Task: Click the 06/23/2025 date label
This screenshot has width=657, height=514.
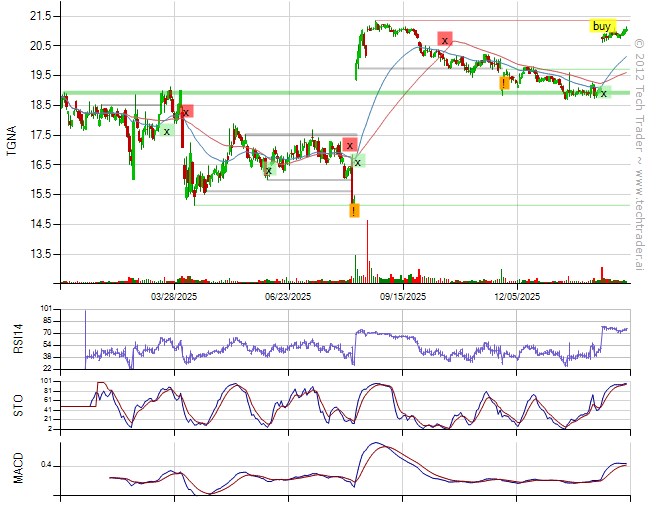Action: pyautogui.click(x=288, y=297)
